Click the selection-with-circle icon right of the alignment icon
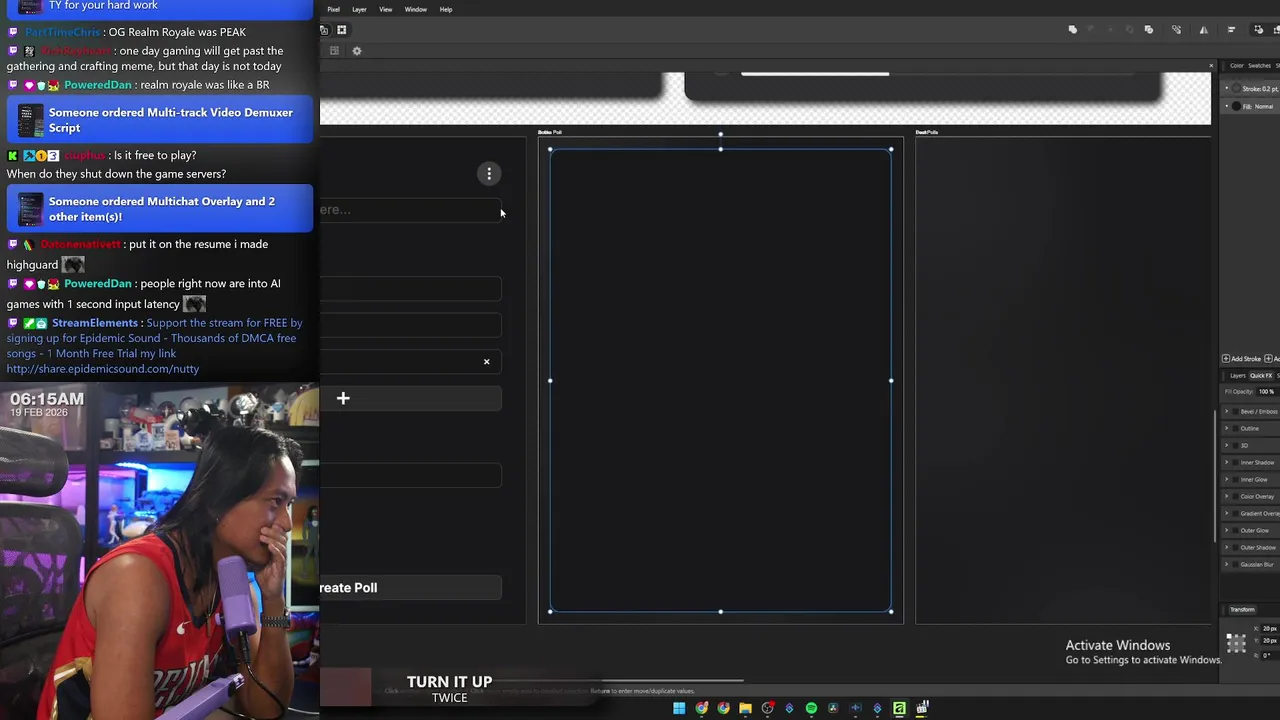Image resolution: width=1280 pixels, height=720 pixels. (1258, 30)
